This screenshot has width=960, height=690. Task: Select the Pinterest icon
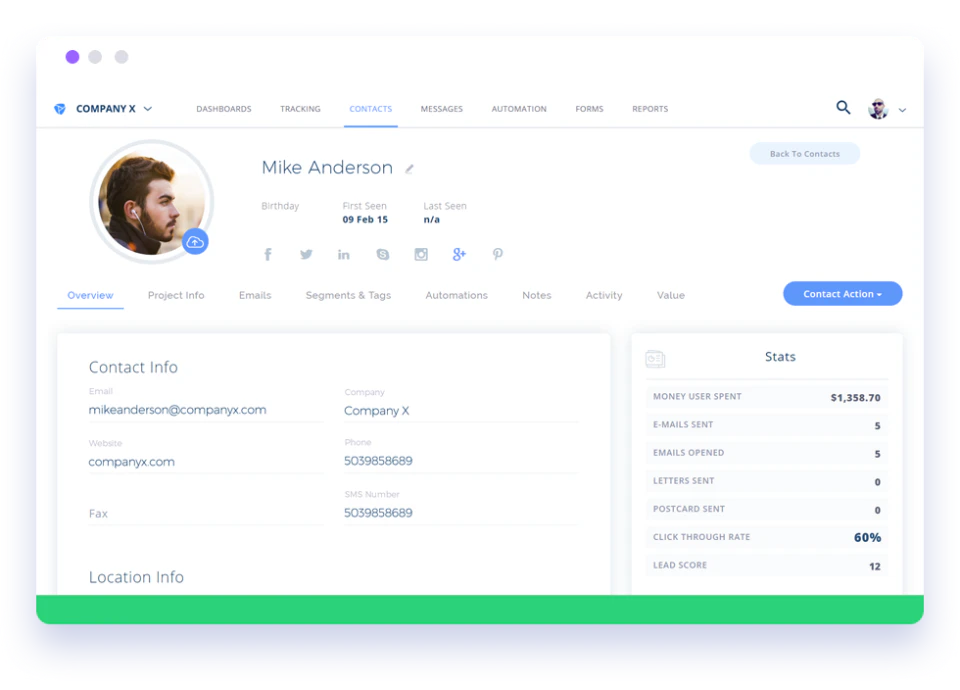pos(497,254)
